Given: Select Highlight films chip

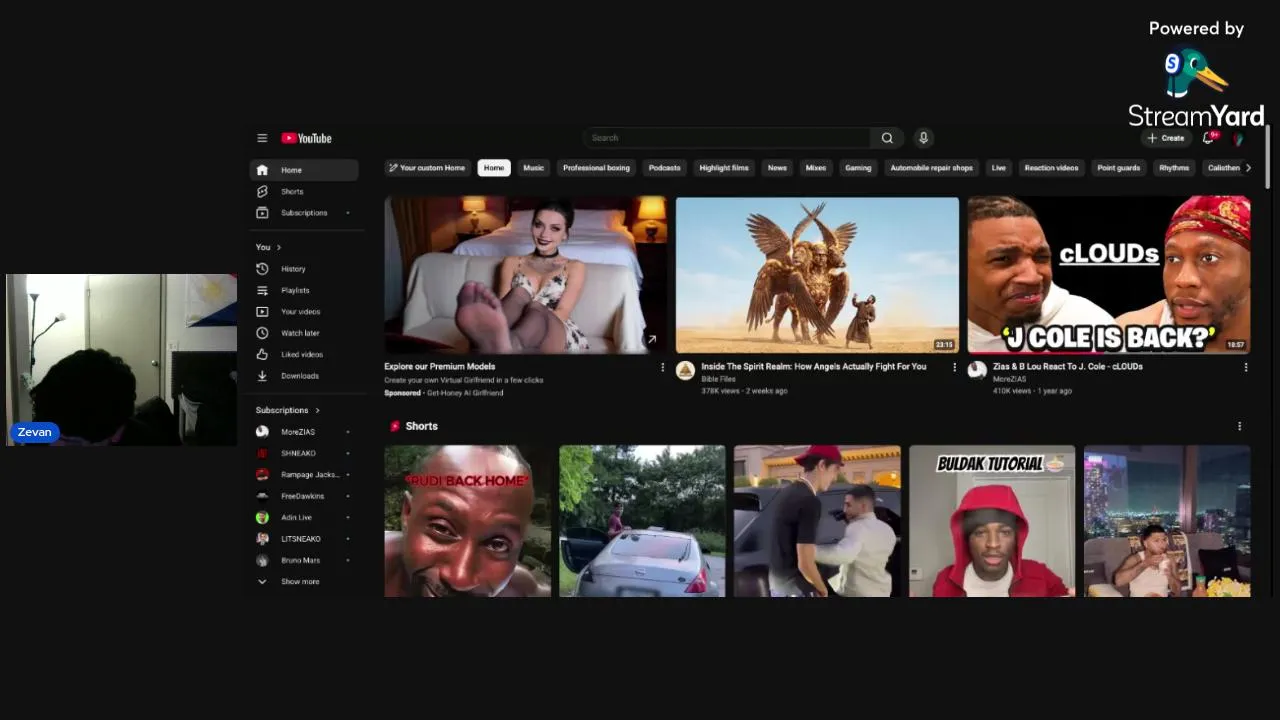Looking at the screenshot, I should (x=724, y=168).
